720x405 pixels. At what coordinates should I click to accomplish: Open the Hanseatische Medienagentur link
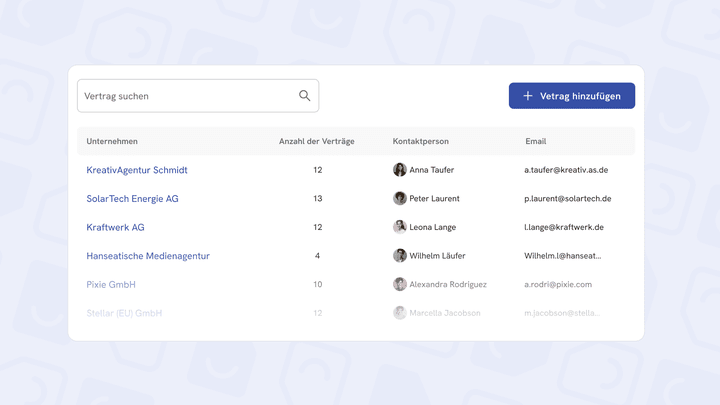coord(148,256)
